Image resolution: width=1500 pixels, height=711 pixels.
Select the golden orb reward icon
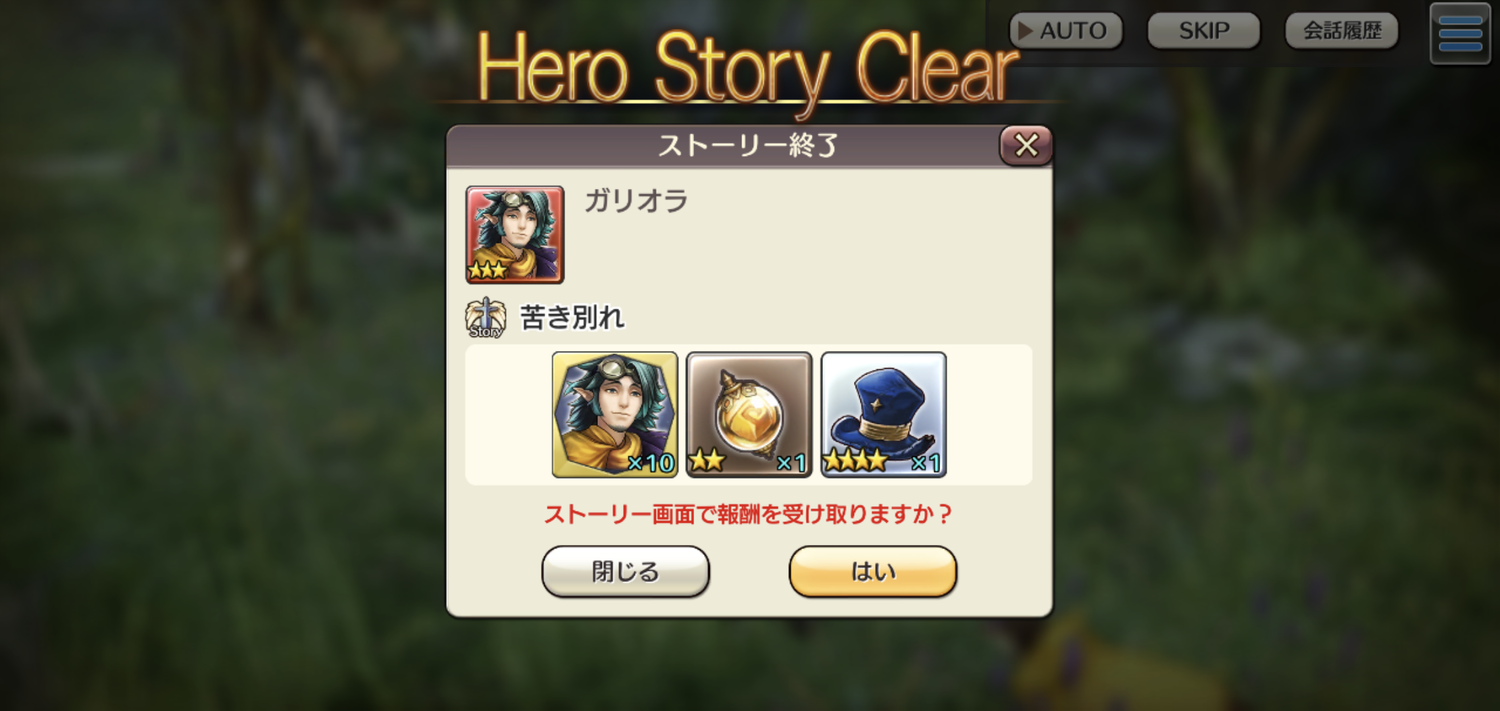[749, 414]
